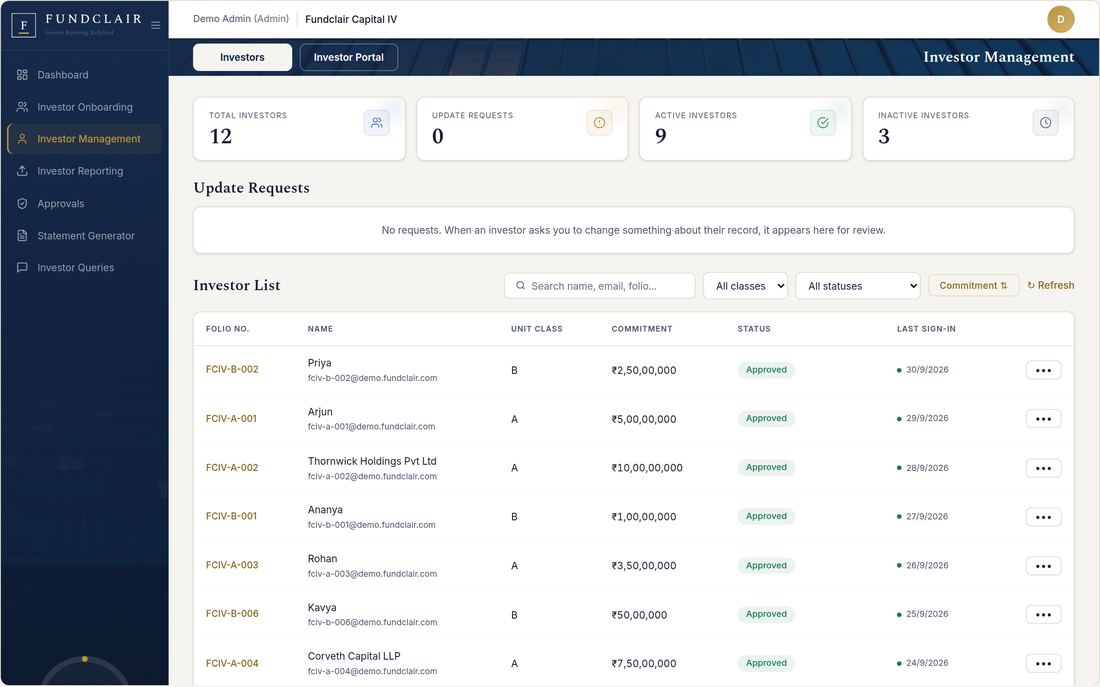Focus the search name, email, folio field
Screen dimensions: 1100x687
point(600,286)
